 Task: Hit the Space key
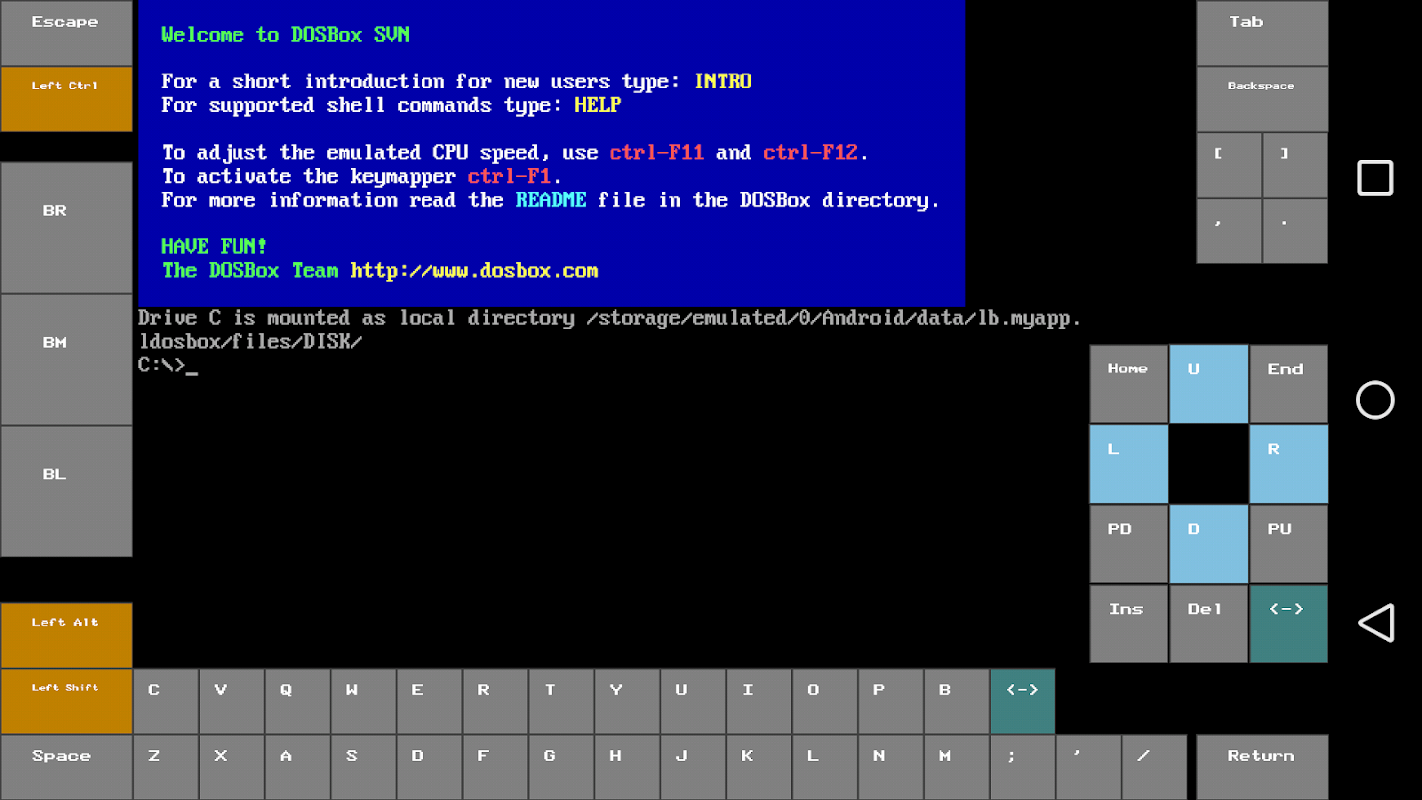[x=66, y=767]
